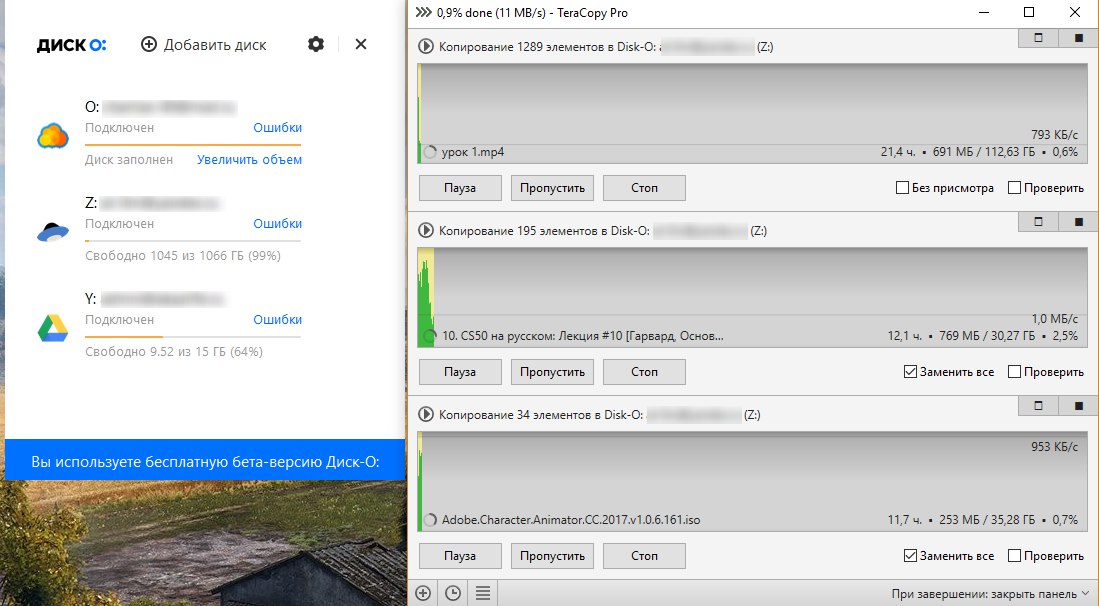The width and height of the screenshot is (1099, 606).
Task: Open the TeraCopy file list menu icon
Action: 483,593
